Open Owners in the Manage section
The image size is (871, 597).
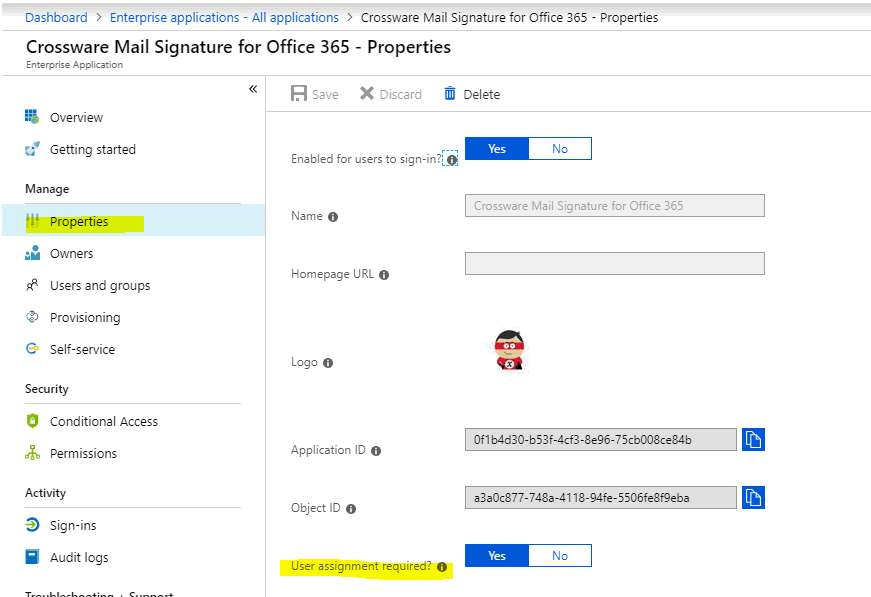click(x=133, y=253)
